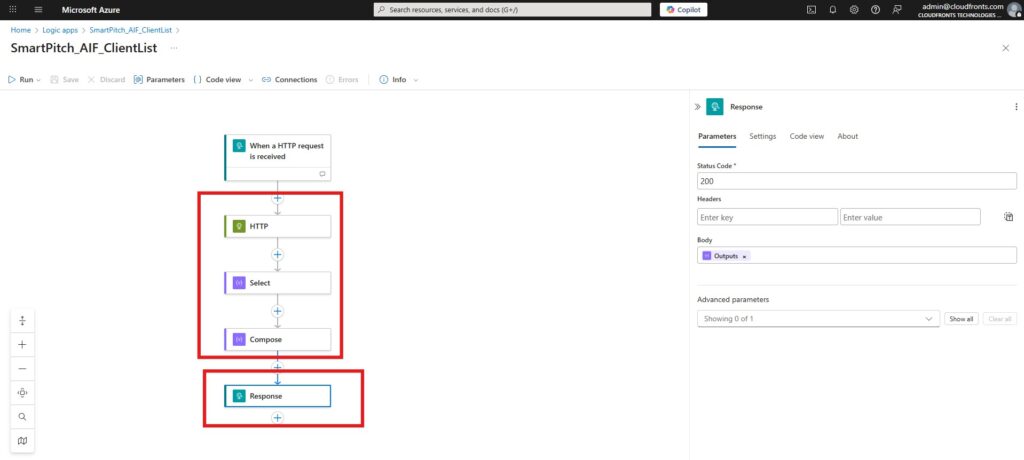Click the Status Code input field

pyautogui.click(x=856, y=181)
